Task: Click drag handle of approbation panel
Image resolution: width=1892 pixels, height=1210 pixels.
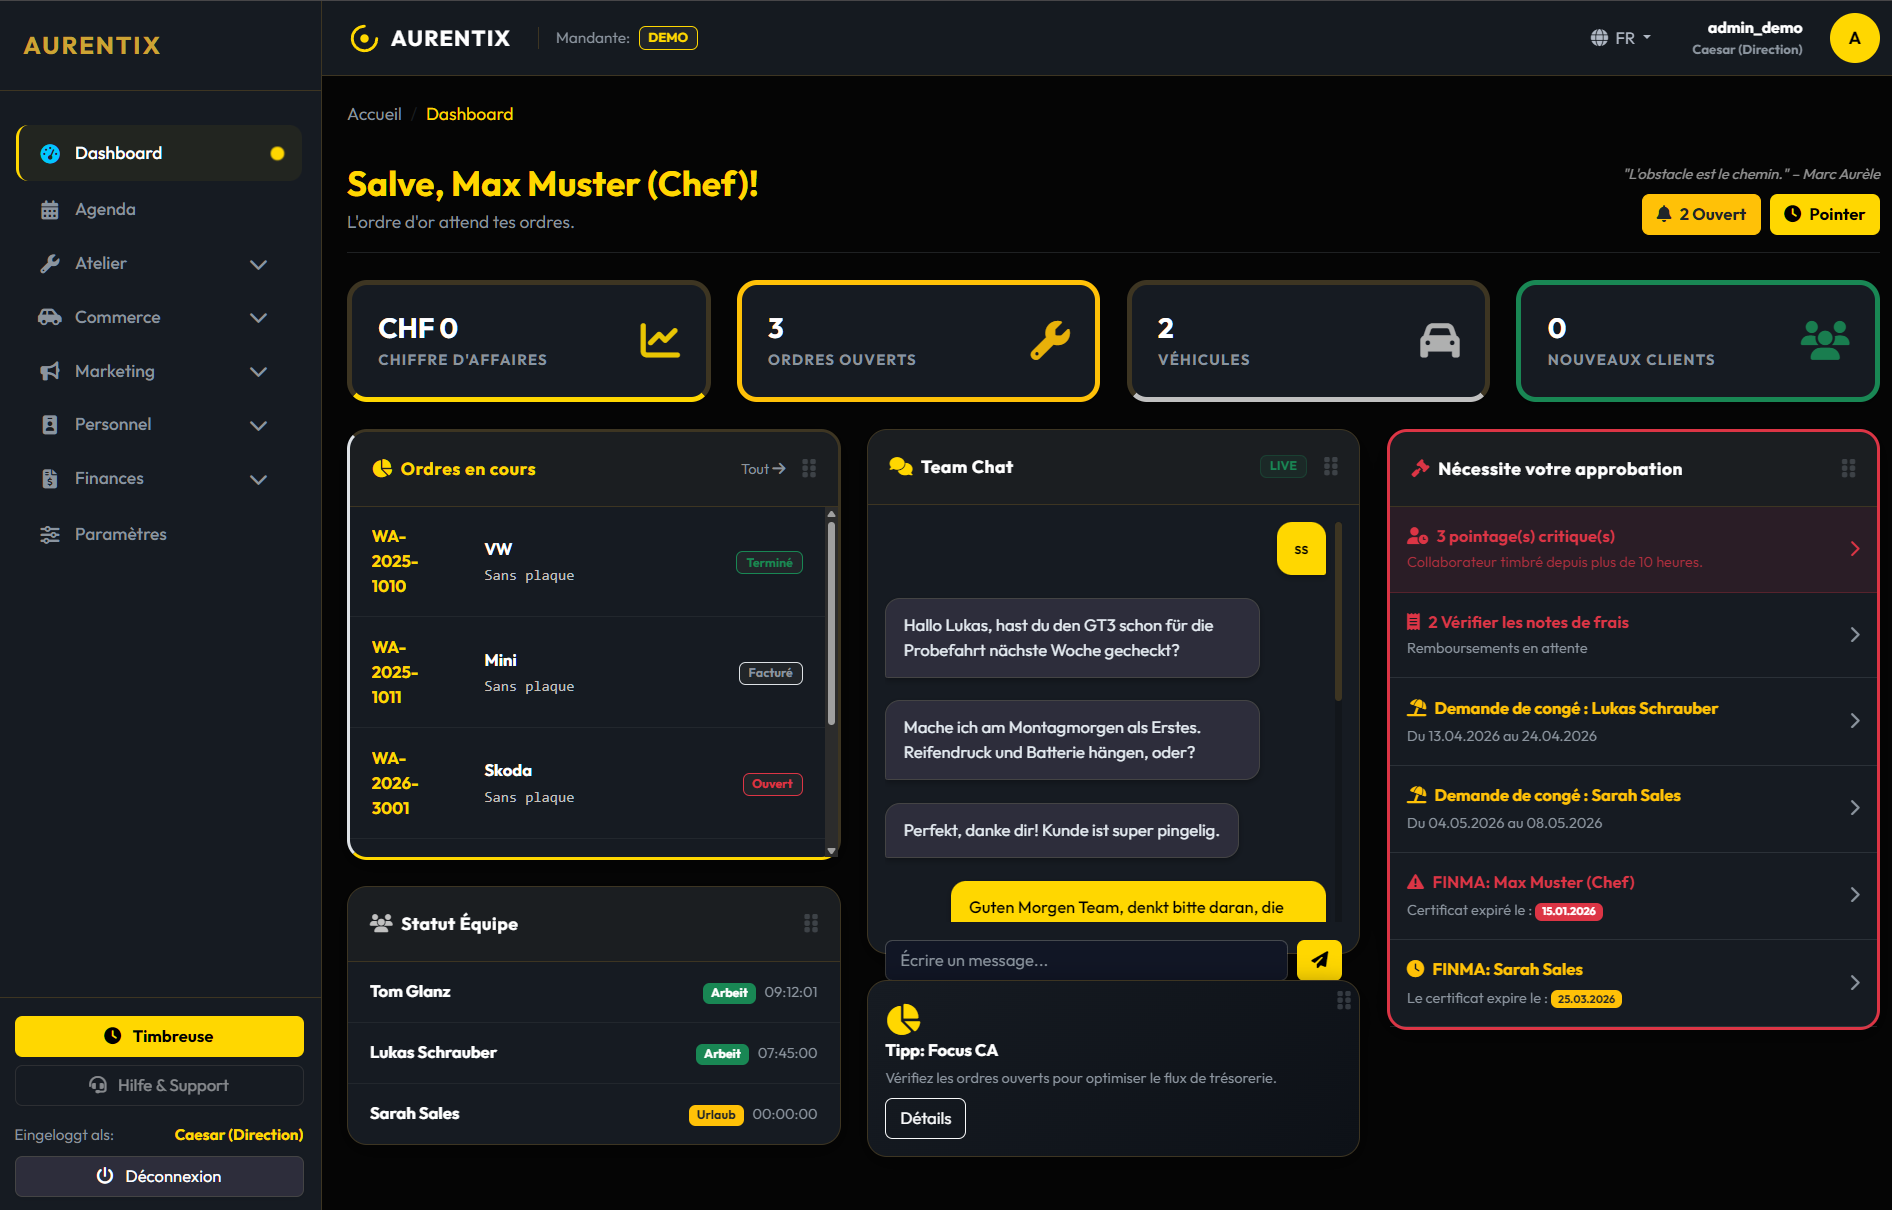Action: coord(1848,468)
